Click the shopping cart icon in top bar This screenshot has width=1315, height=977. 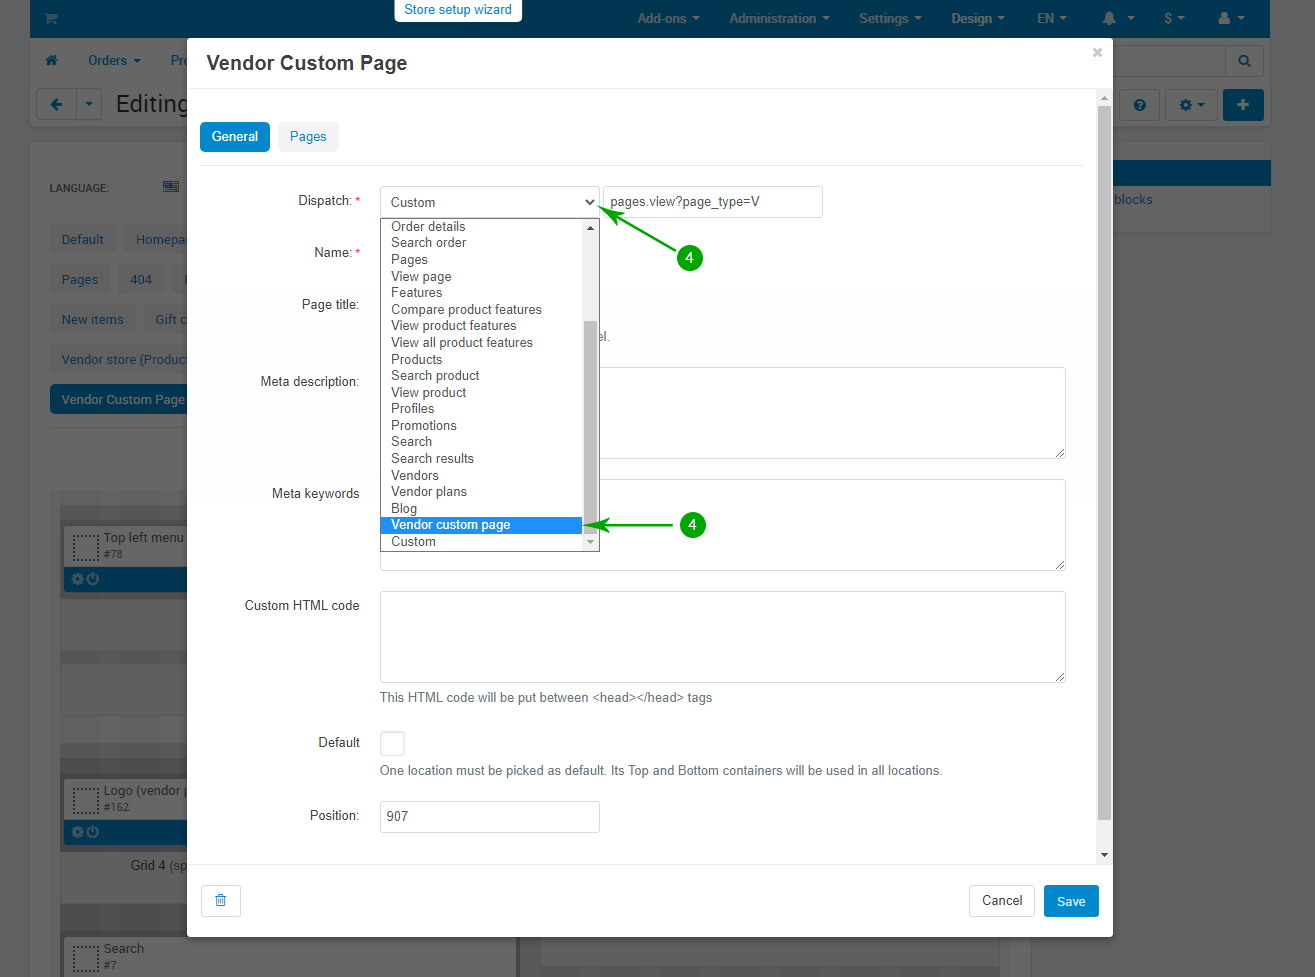51,18
